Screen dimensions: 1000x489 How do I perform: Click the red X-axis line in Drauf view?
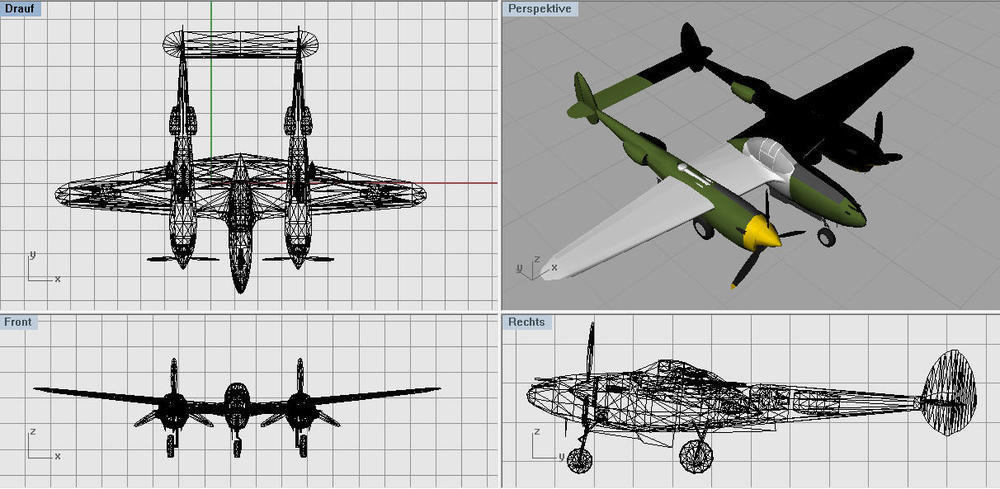tap(420, 183)
